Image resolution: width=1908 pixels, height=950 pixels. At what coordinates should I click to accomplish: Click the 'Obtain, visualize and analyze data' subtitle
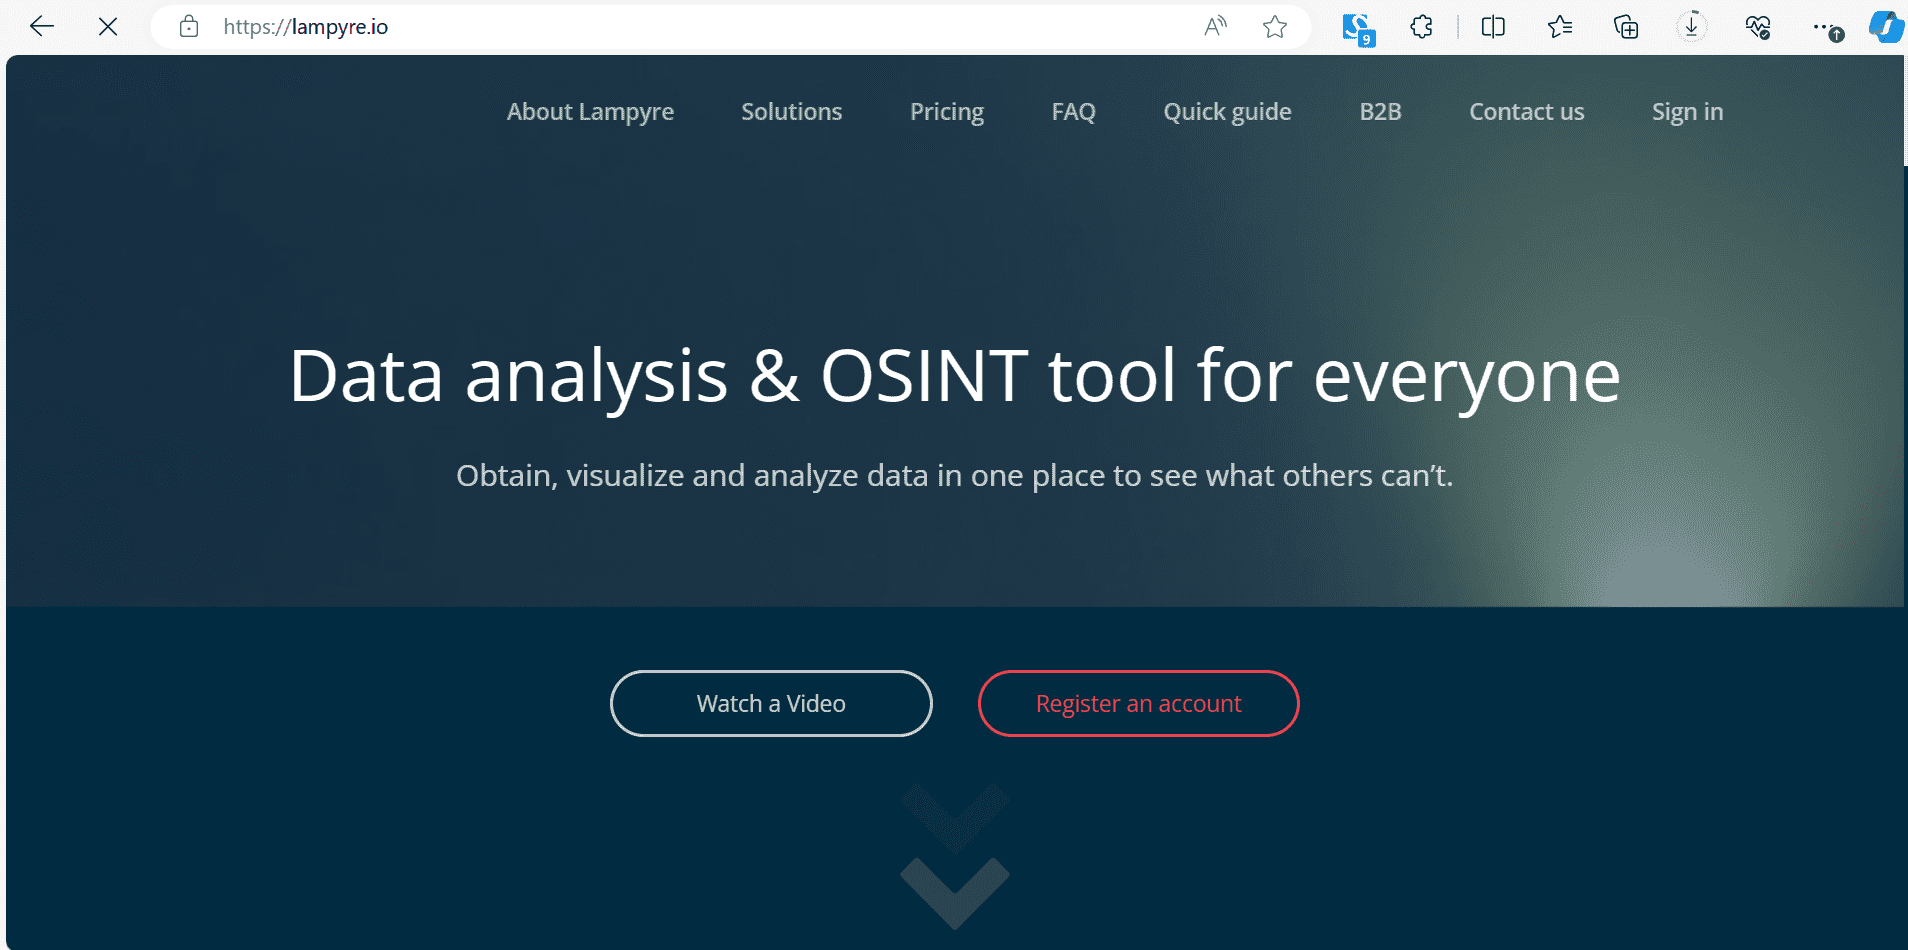(955, 476)
